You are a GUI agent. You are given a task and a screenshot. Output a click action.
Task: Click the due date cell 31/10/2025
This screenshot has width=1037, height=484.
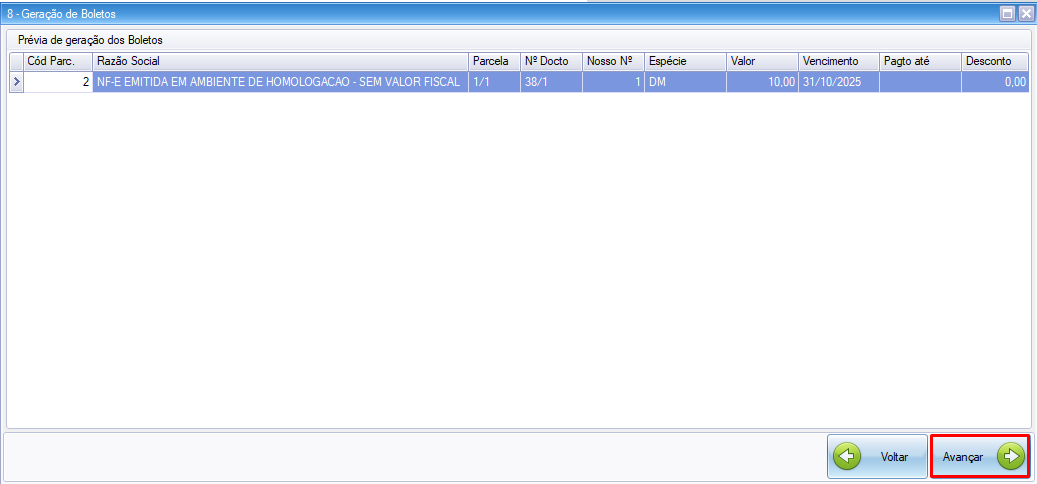(x=838, y=83)
